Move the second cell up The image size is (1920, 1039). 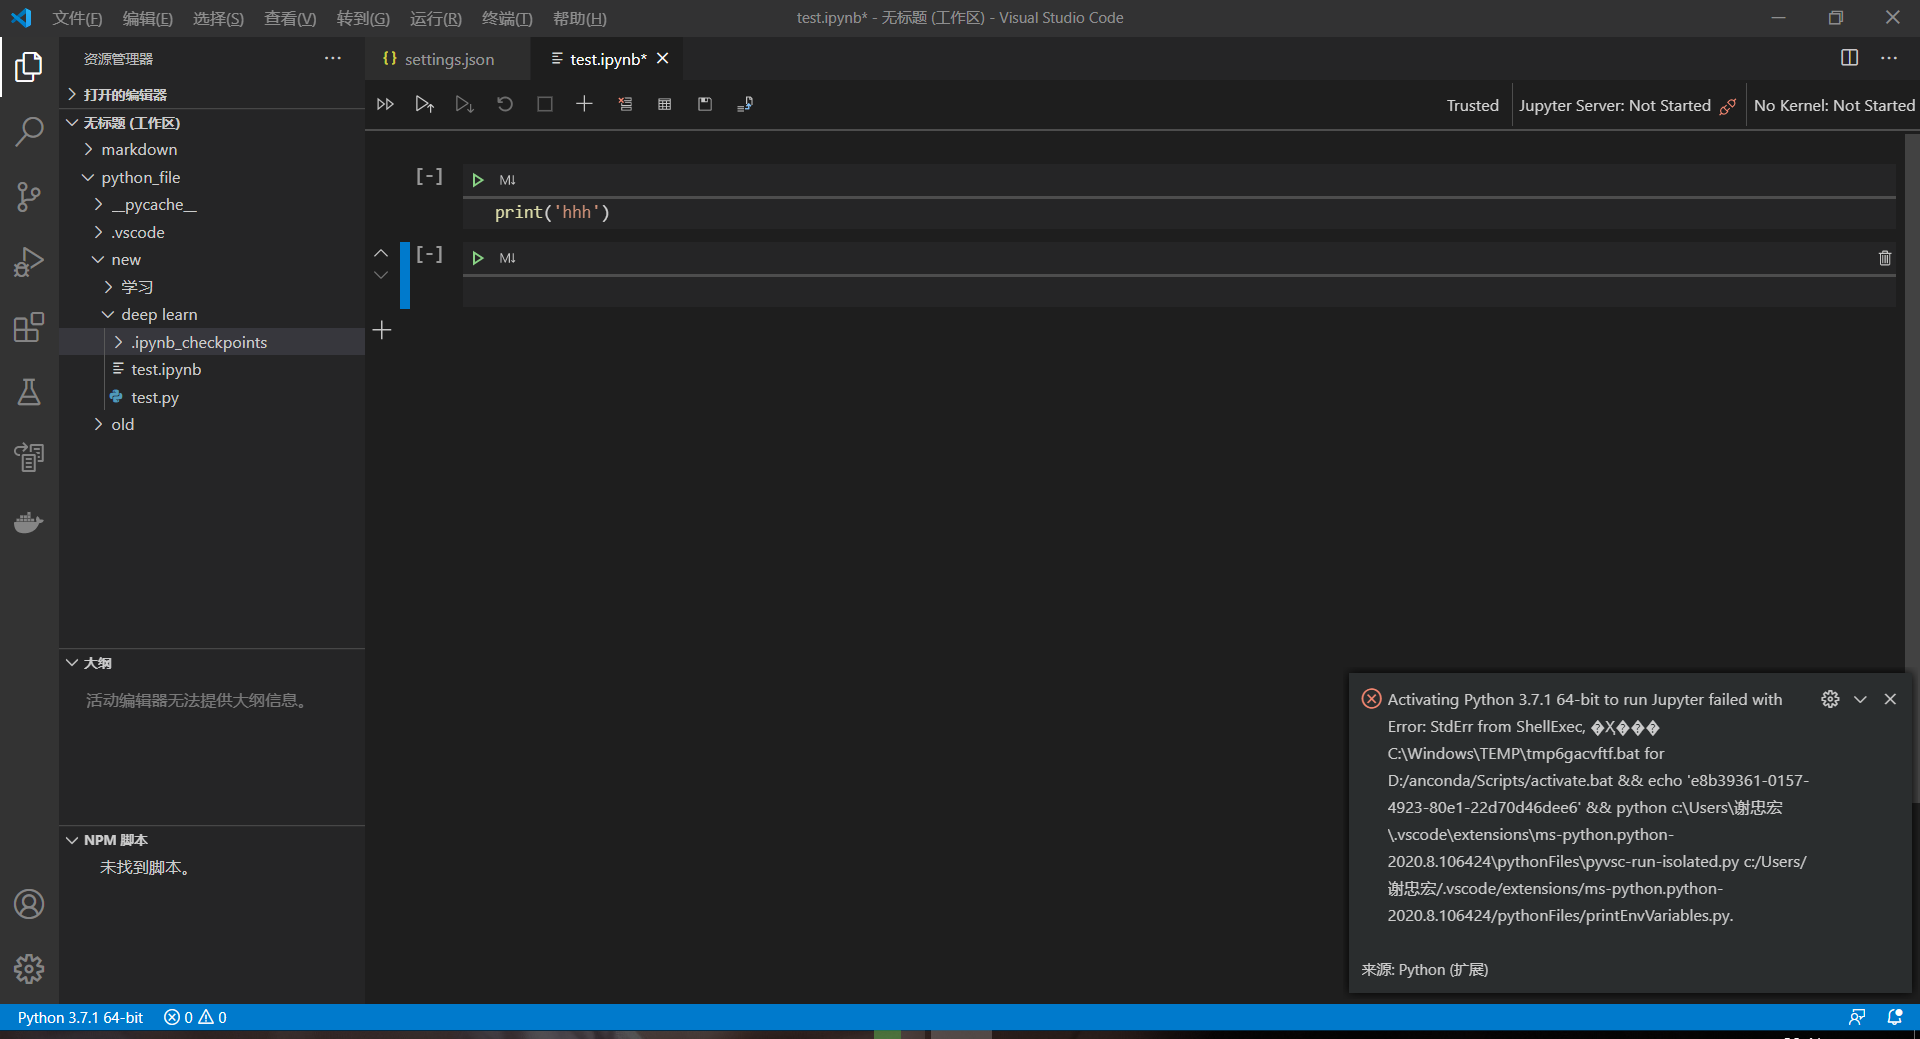(x=381, y=253)
